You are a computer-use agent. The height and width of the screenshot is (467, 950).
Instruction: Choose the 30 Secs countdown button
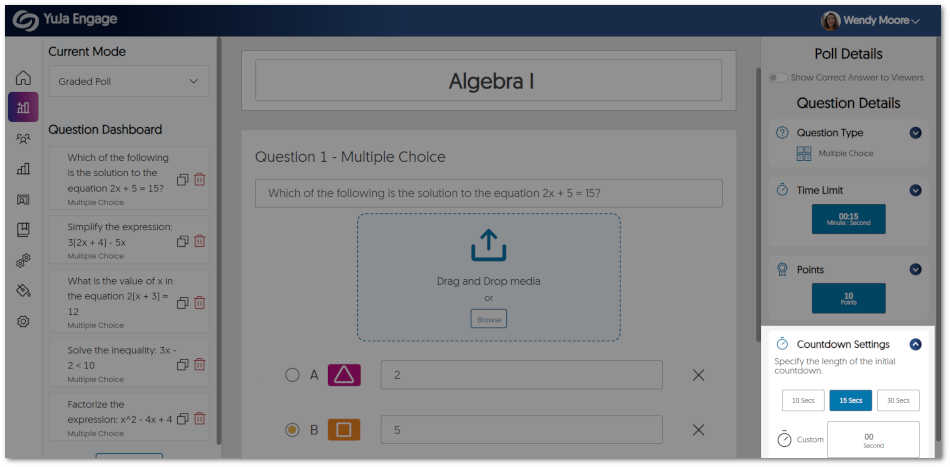point(897,400)
